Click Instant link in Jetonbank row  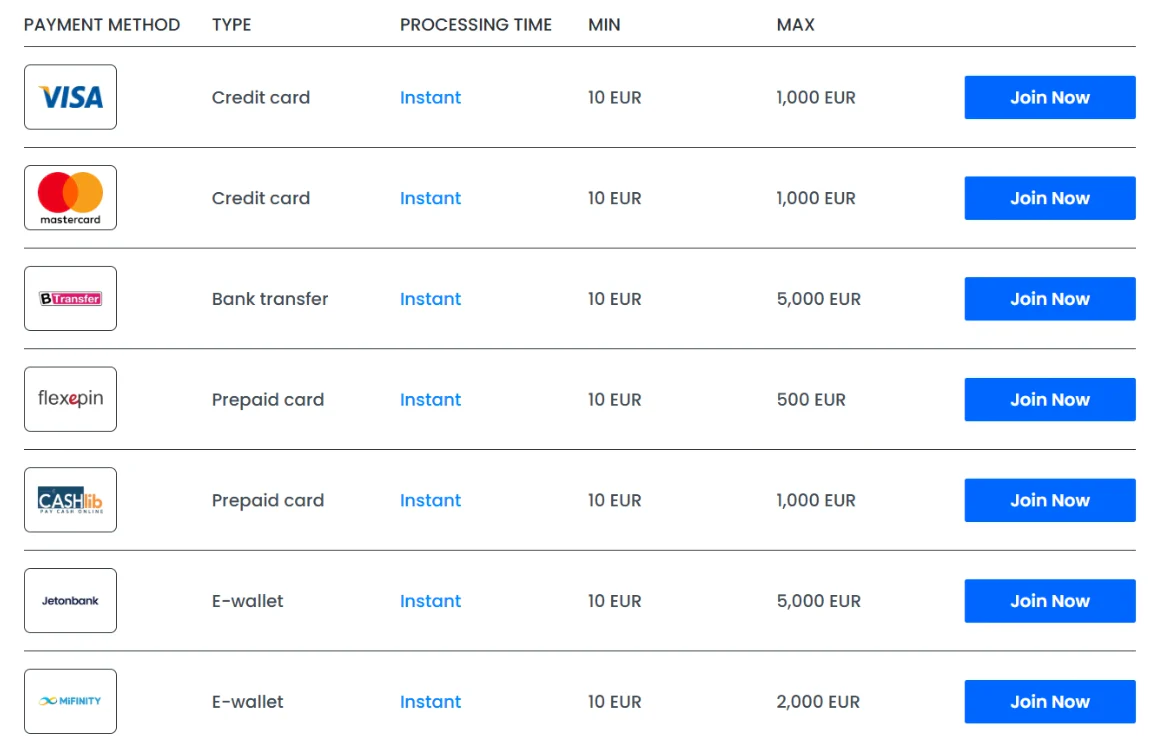pos(431,601)
